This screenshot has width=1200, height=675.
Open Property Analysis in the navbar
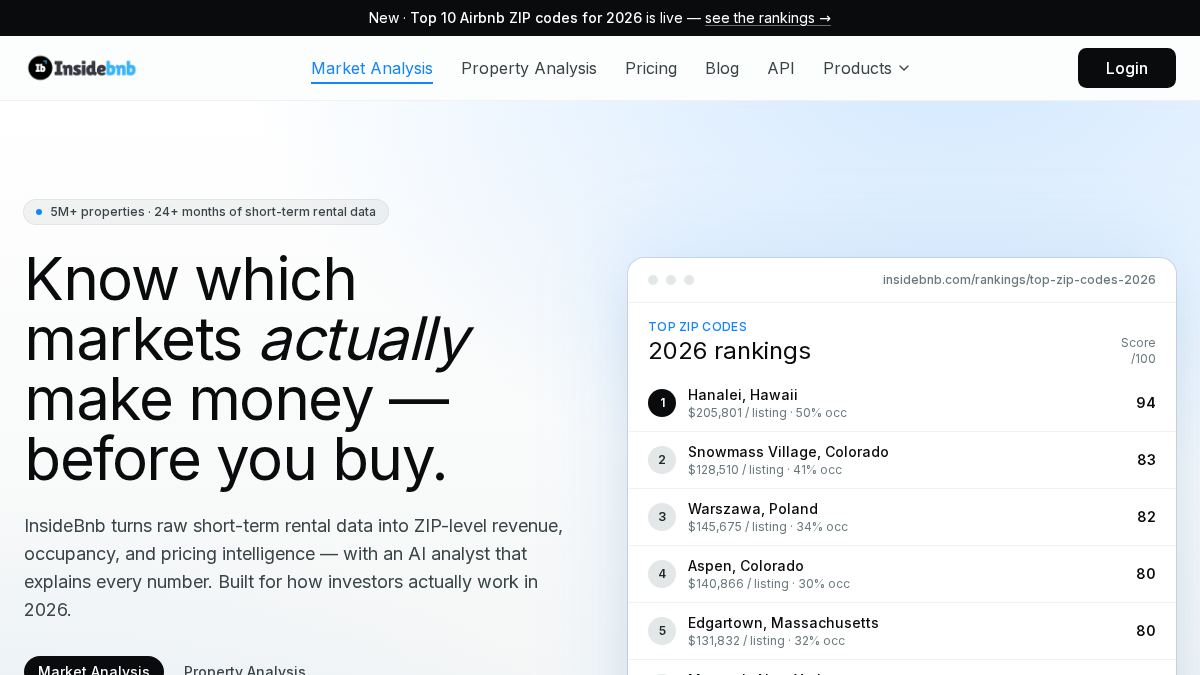coord(529,68)
